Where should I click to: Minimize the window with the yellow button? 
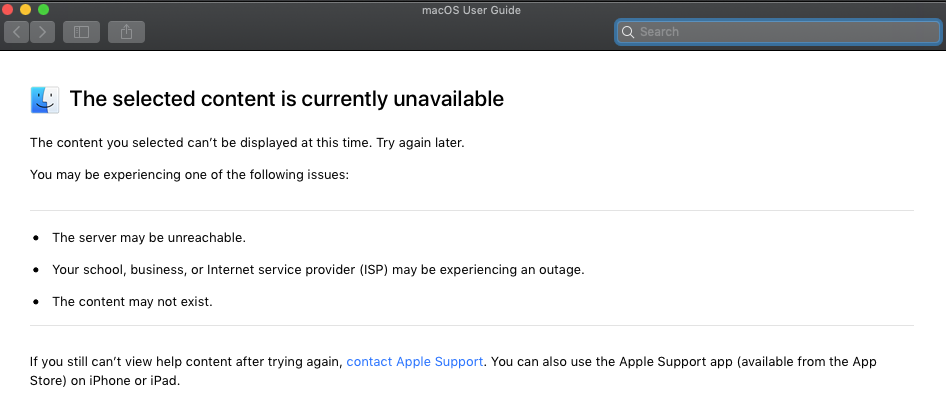tap(25, 9)
